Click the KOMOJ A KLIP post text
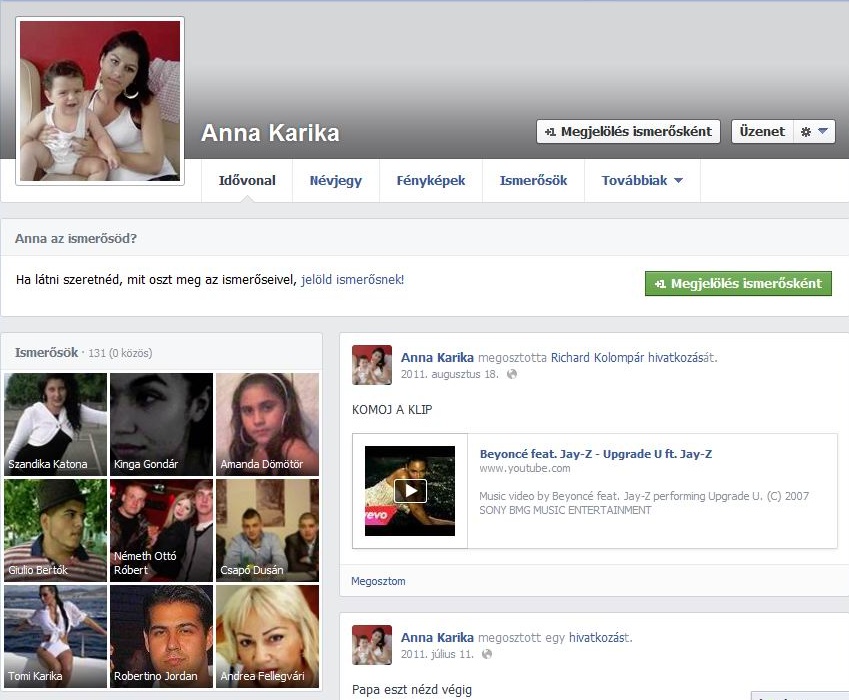This screenshot has width=849, height=700. pos(392,410)
